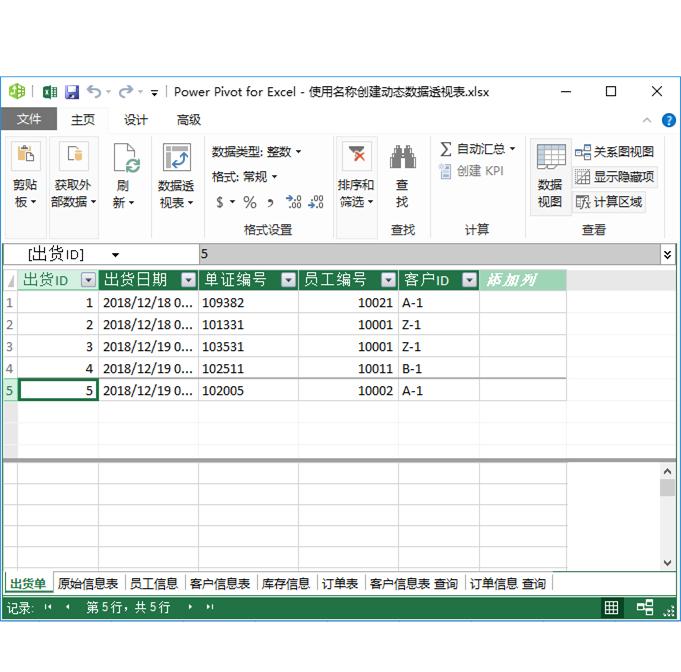Apply percent format

250,202
